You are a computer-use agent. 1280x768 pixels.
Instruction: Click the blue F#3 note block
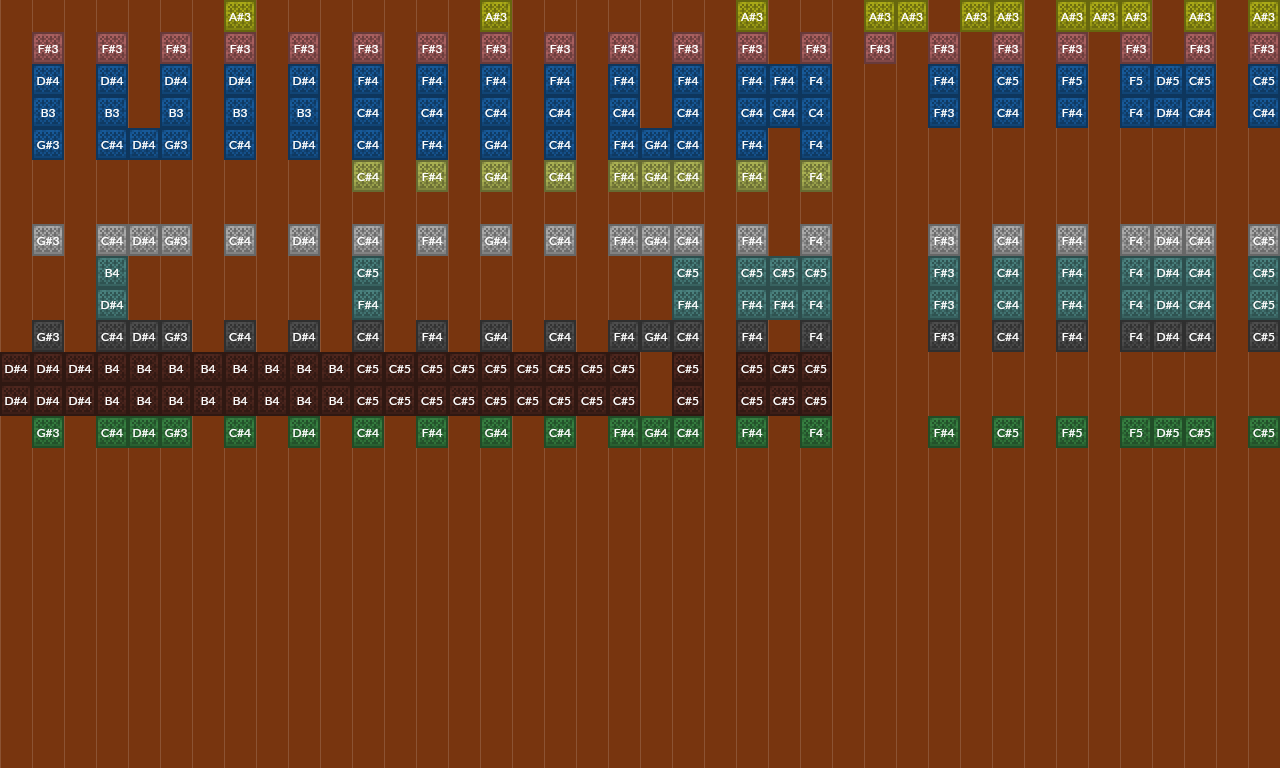[x=944, y=113]
